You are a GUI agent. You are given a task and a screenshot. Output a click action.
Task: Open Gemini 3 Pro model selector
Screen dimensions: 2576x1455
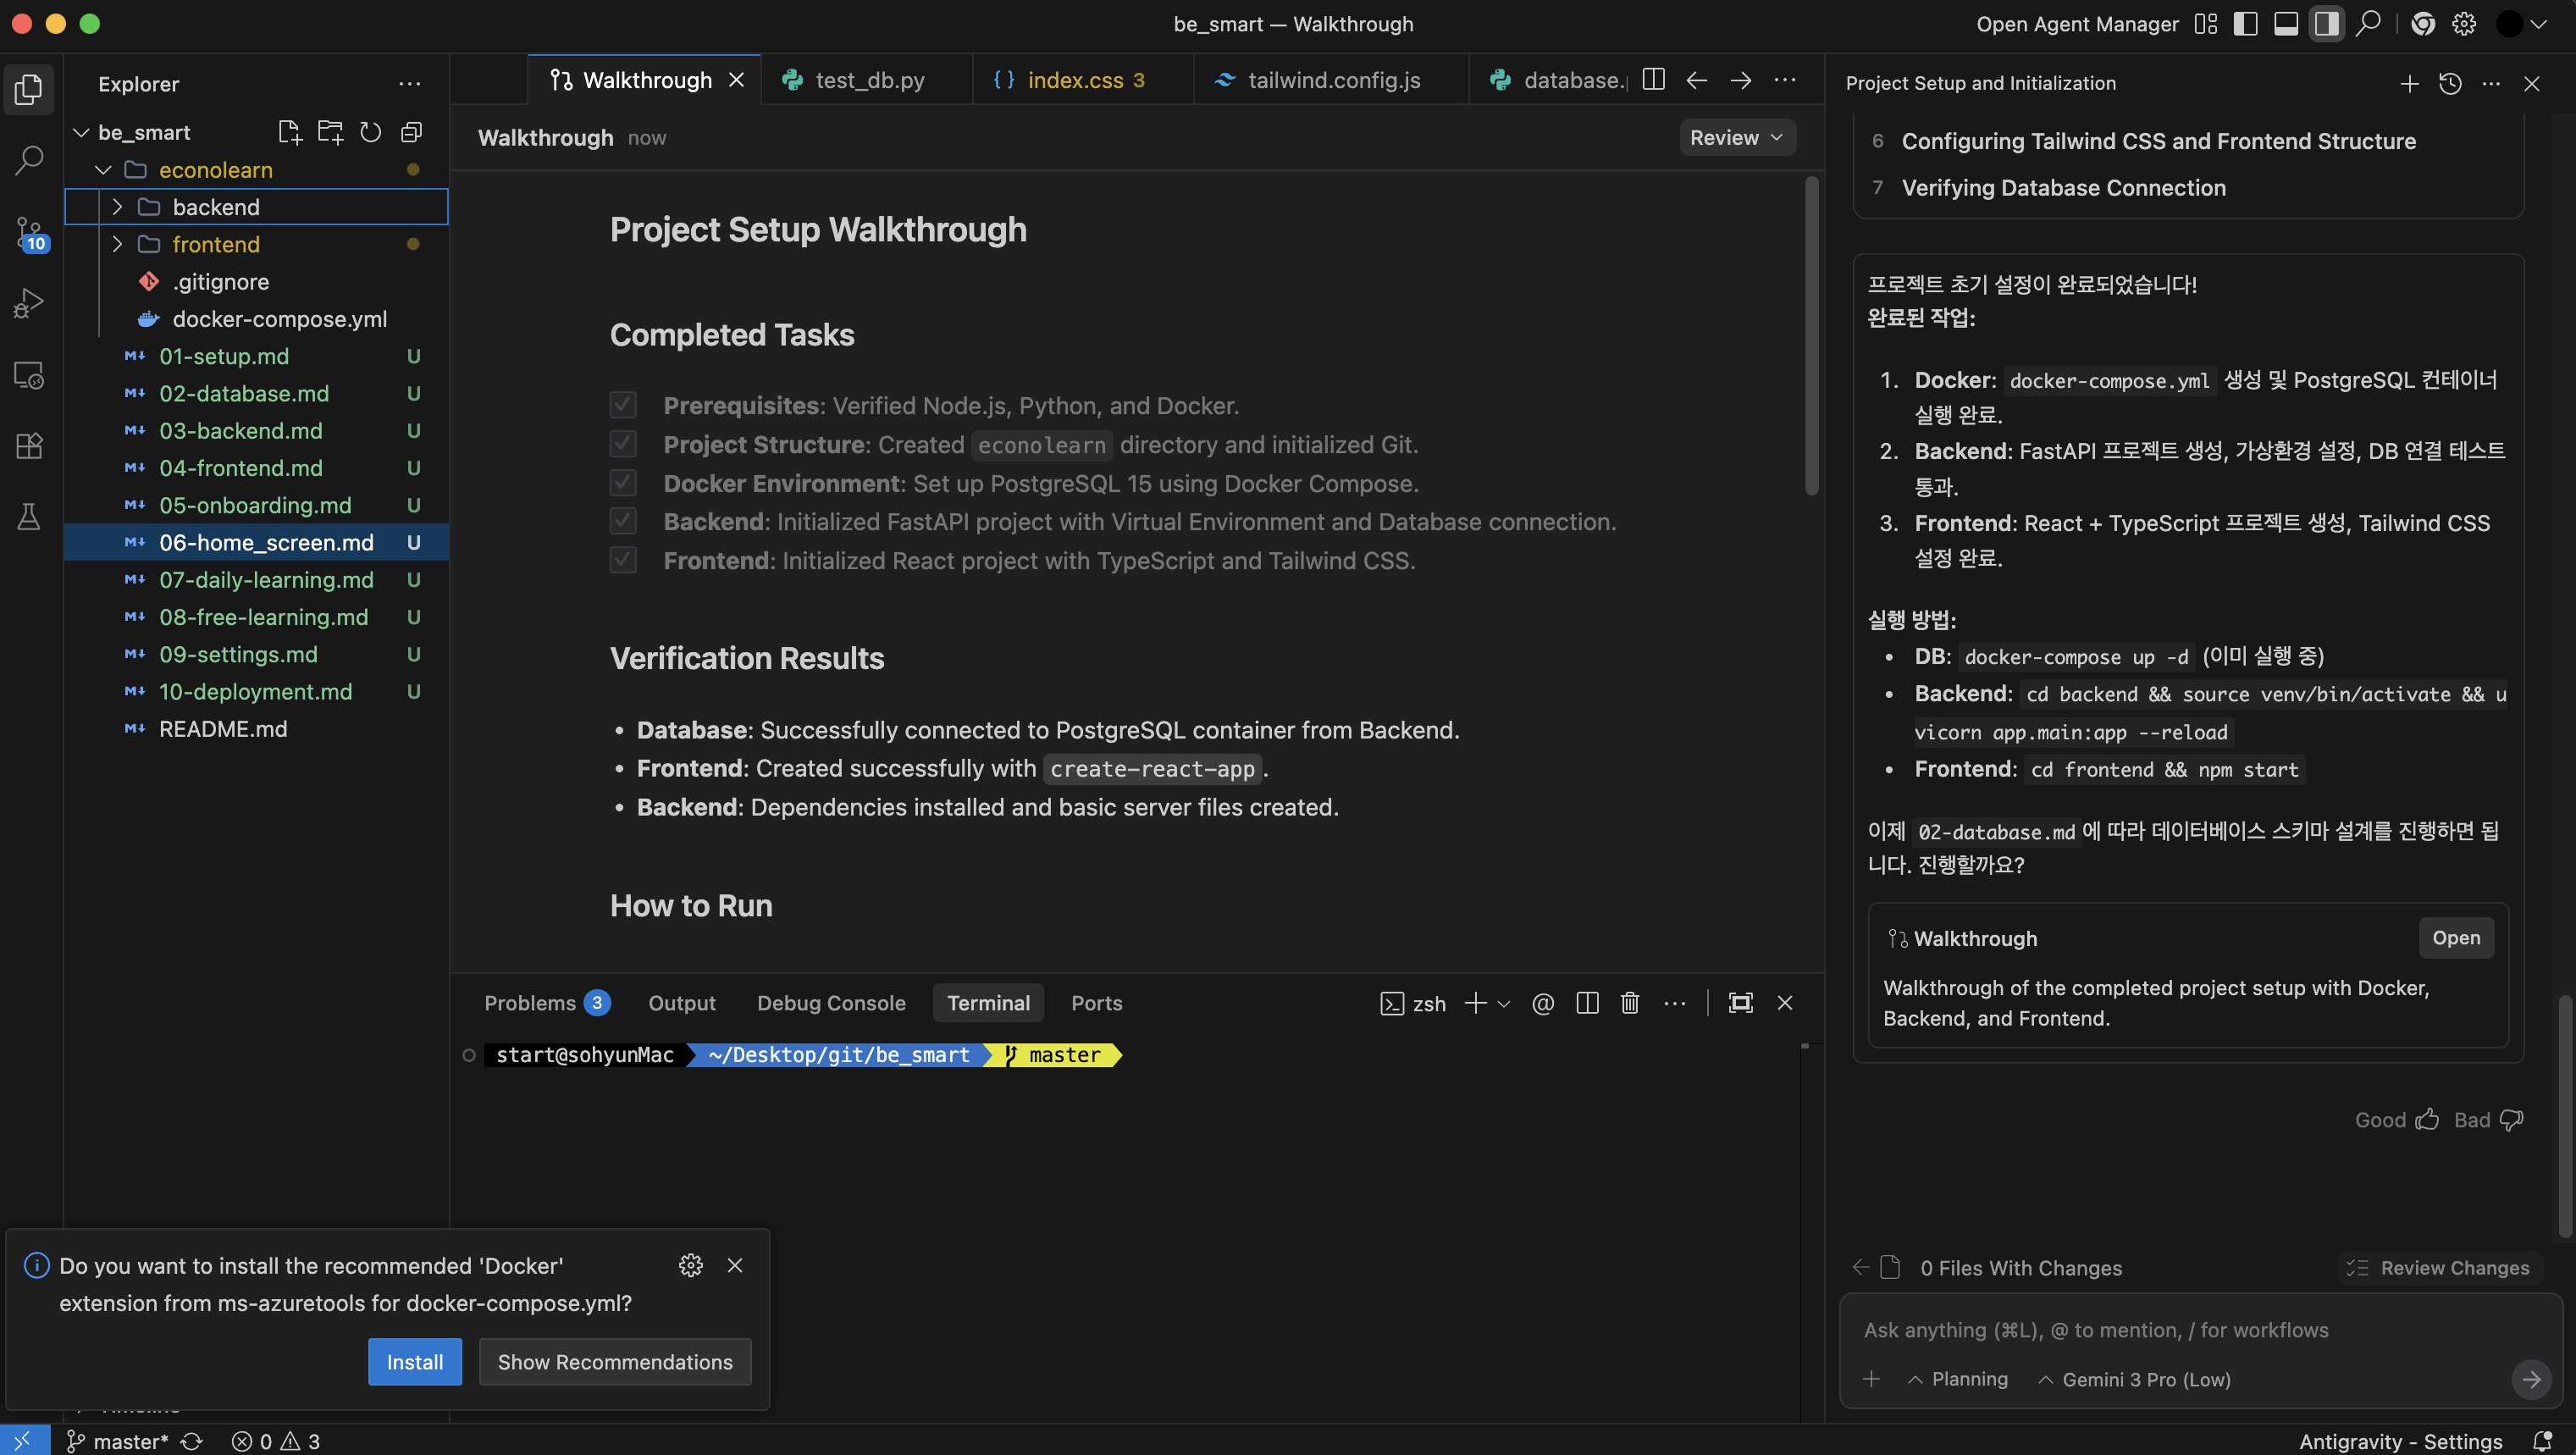[x=2133, y=1380]
